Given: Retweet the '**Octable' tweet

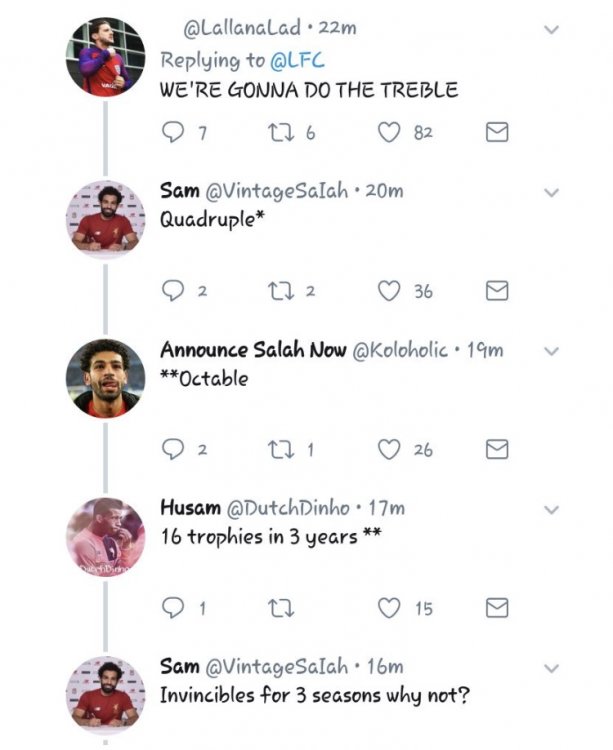Looking at the screenshot, I should point(281,450).
